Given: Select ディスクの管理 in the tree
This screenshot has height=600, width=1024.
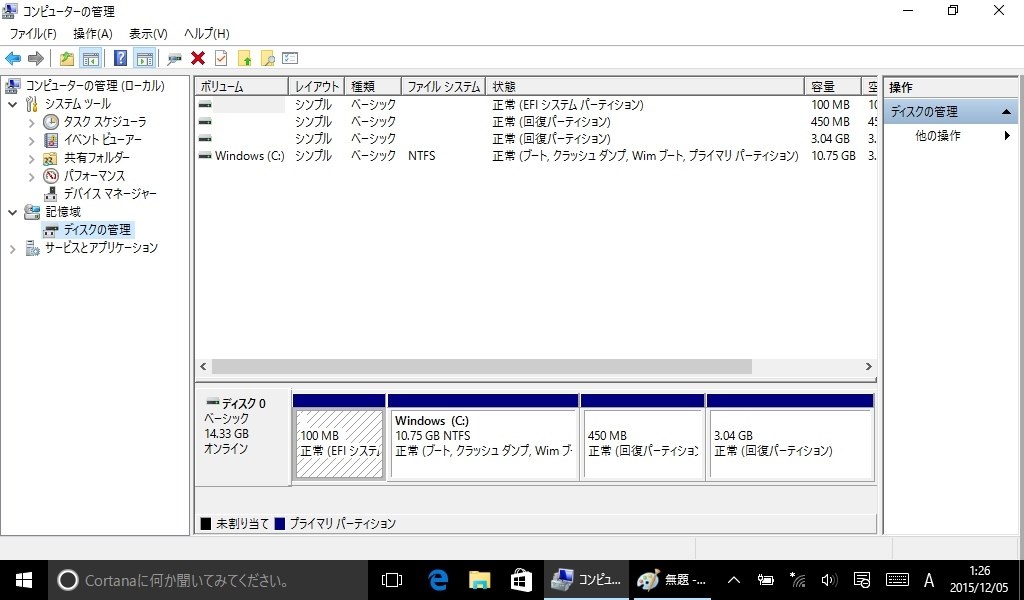Looking at the screenshot, I should point(97,230).
